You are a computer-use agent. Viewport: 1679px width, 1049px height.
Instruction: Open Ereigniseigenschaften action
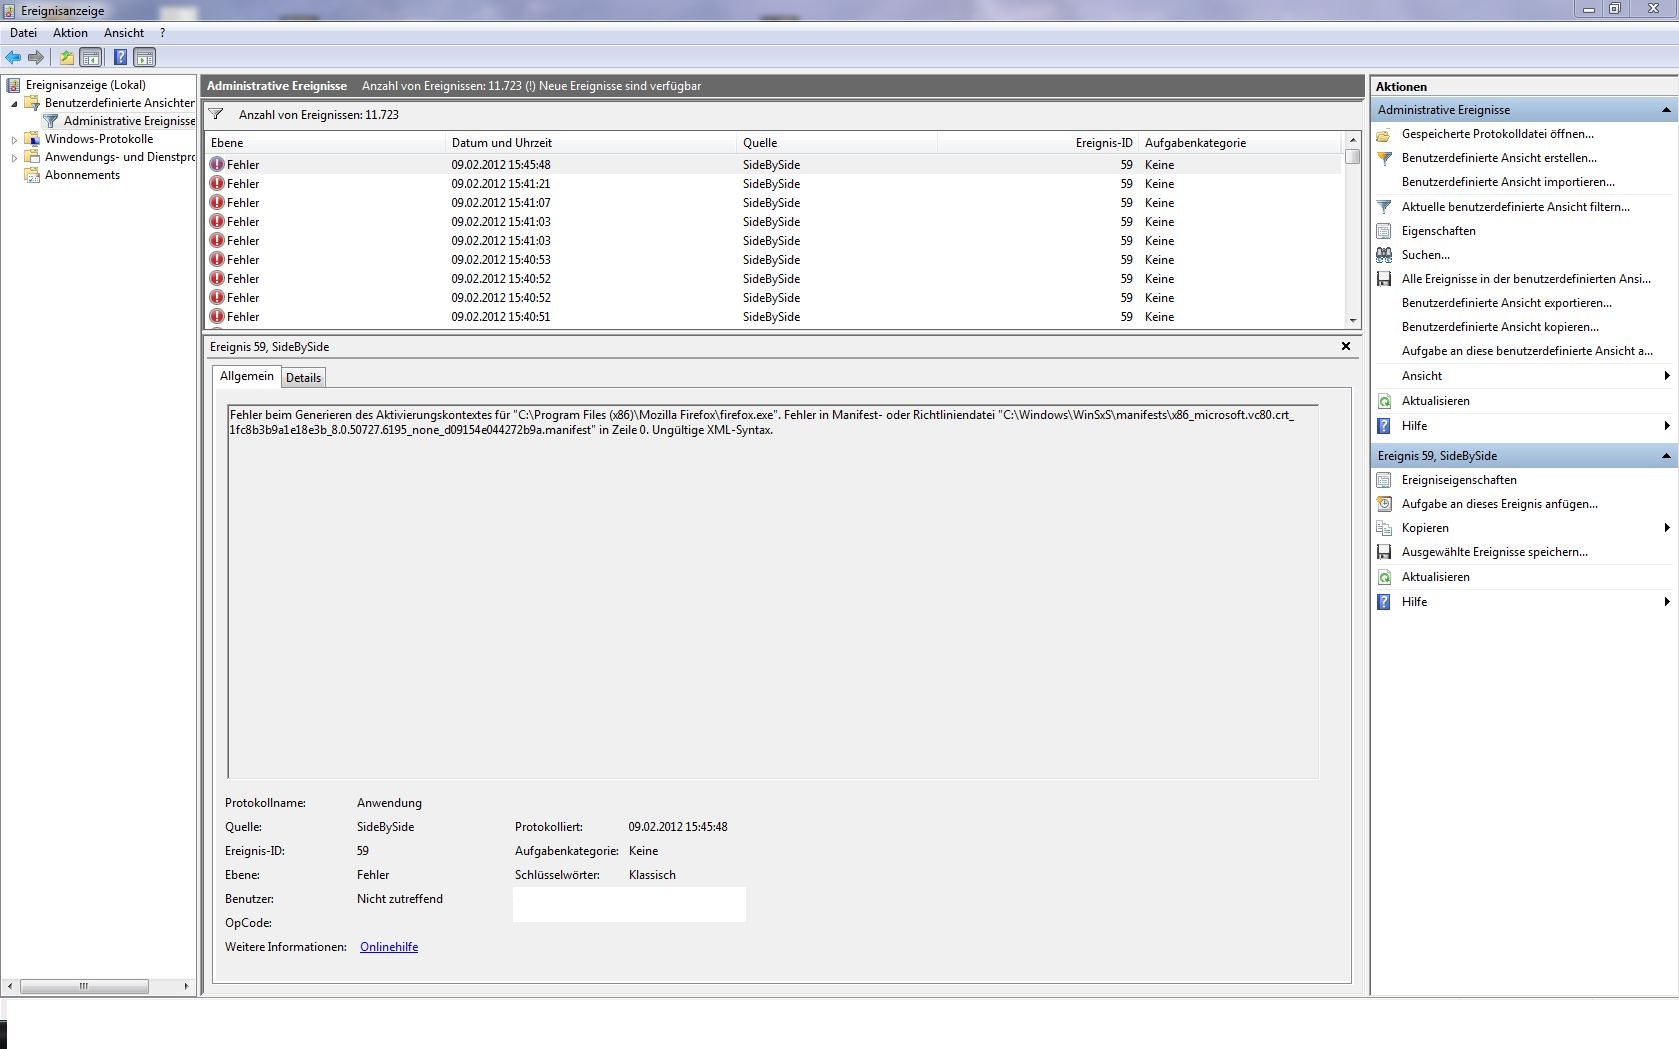1458,480
